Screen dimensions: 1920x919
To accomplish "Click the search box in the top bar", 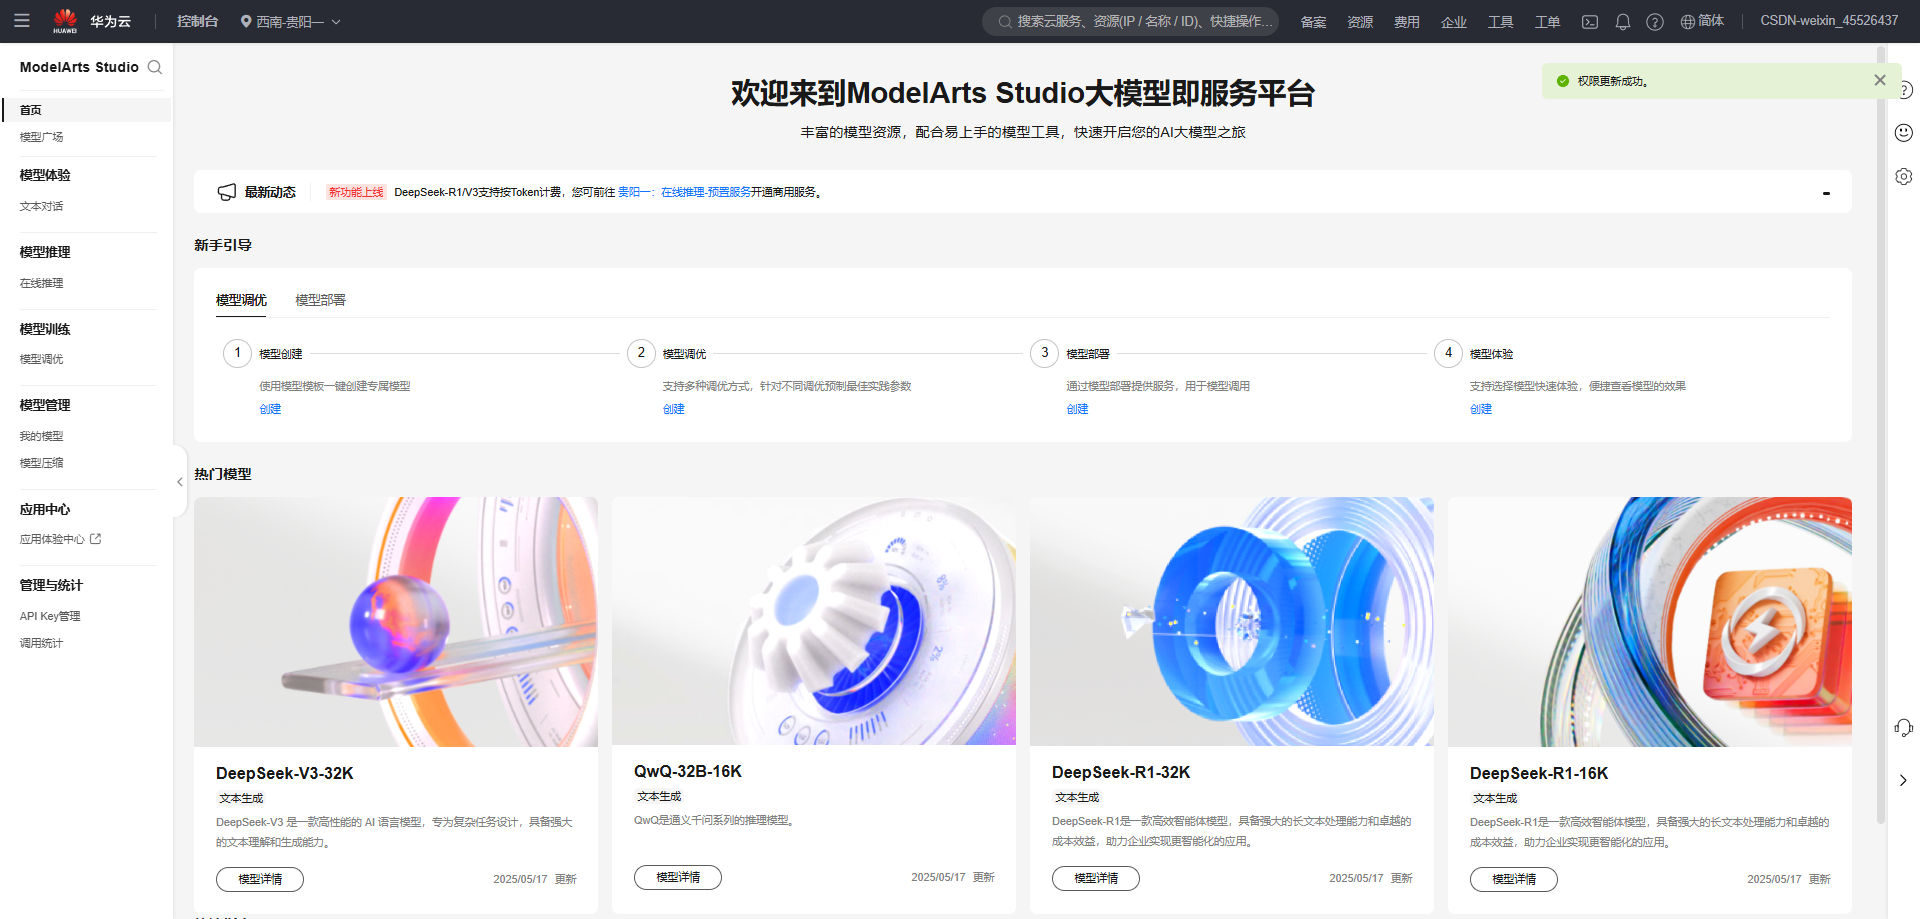I will pos(1131,21).
